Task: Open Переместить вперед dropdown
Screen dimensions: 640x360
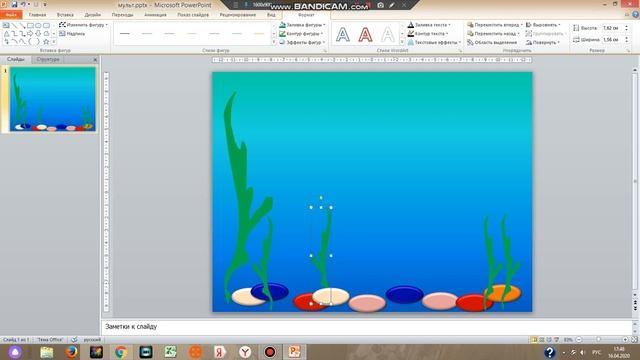Action: click(x=495, y=25)
